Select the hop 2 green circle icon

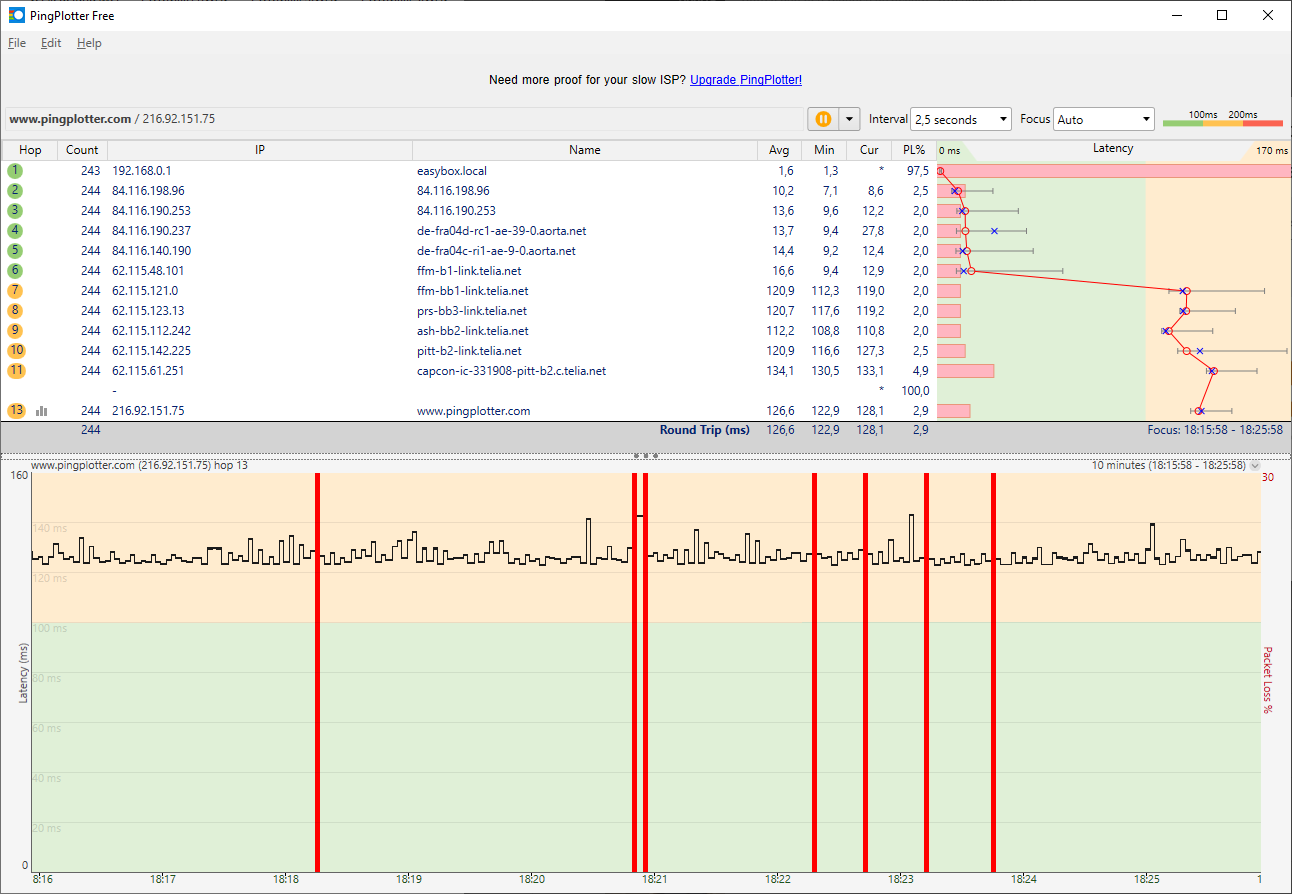point(15,191)
